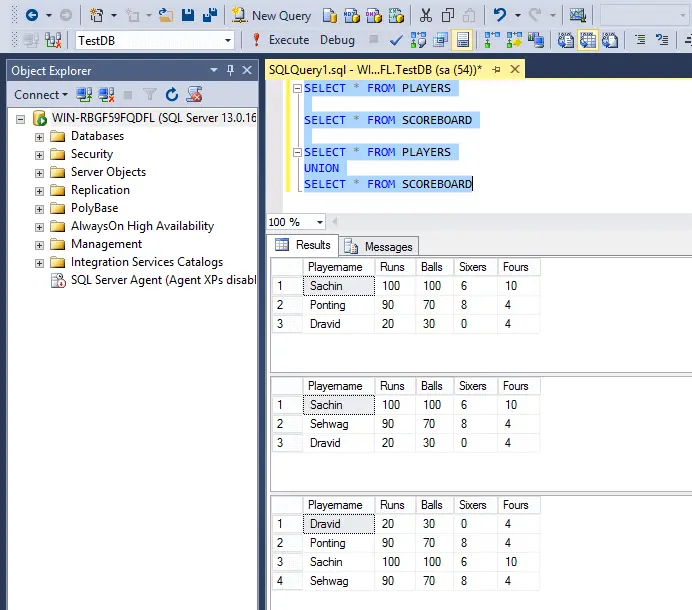Click the New Project icon

point(96,15)
